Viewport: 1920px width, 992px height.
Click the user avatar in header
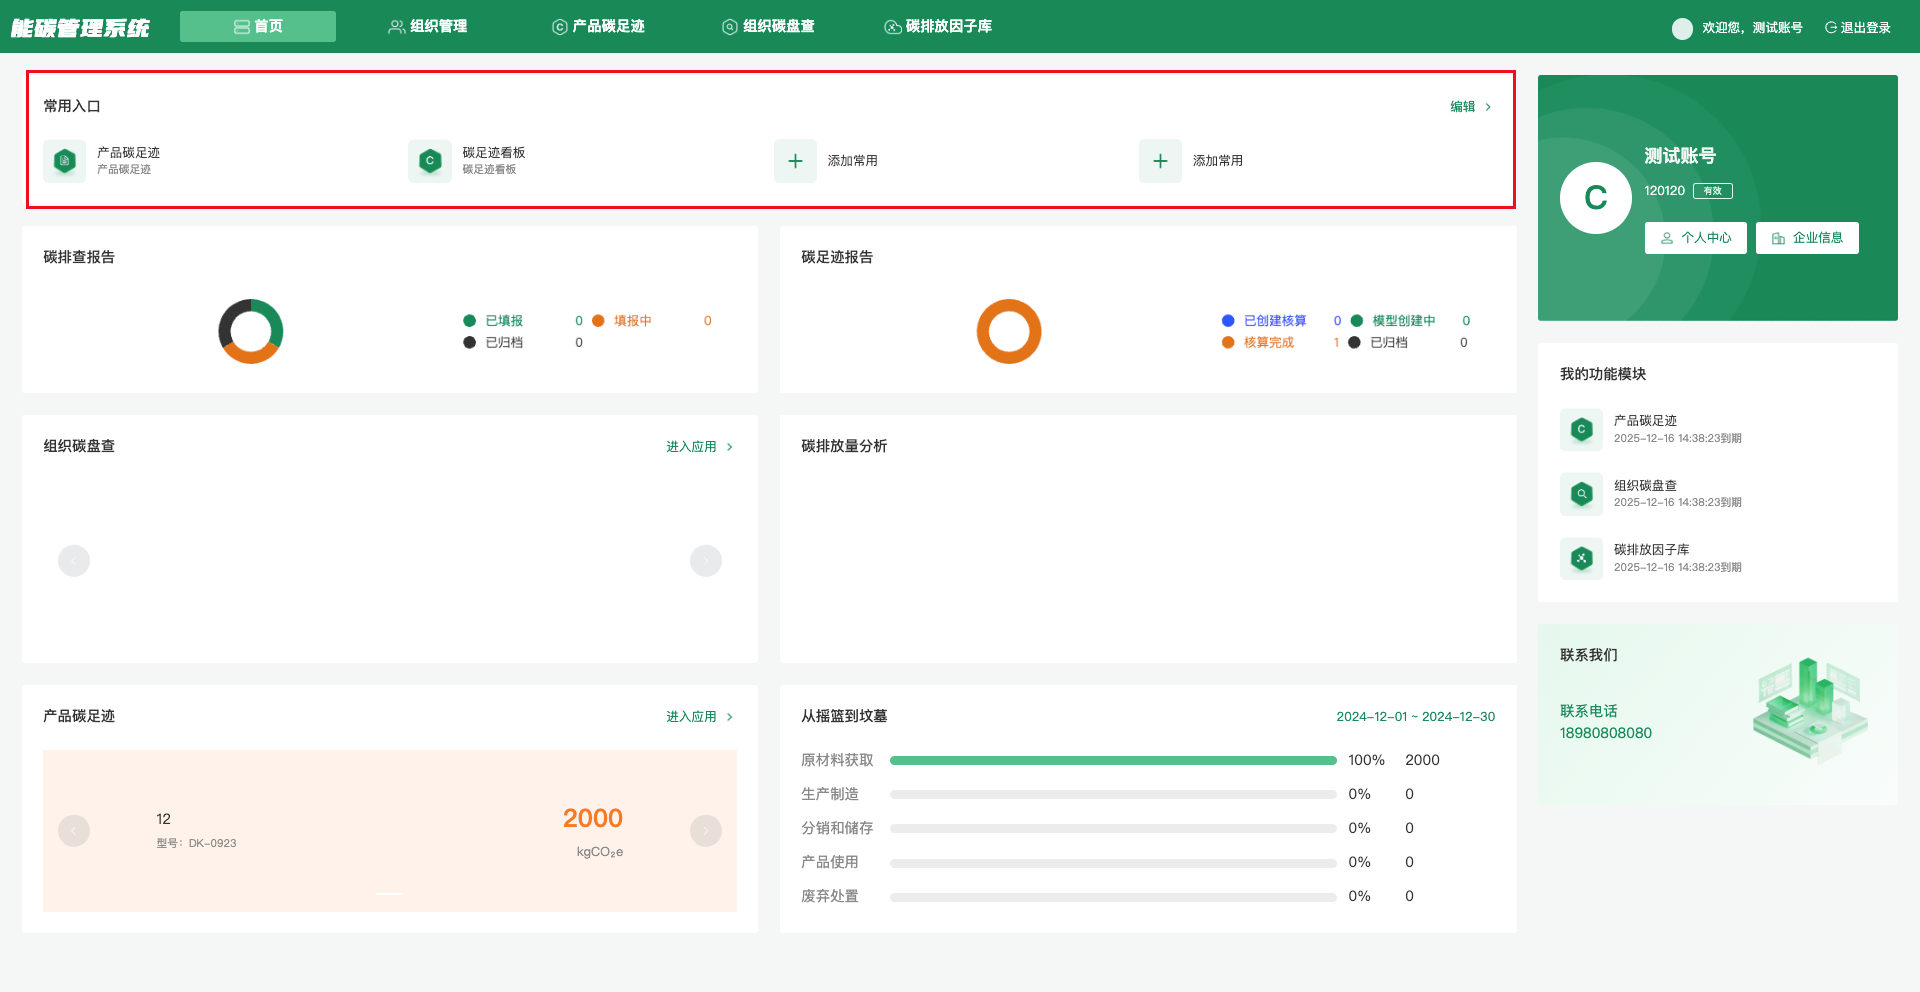pyautogui.click(x=1682, y=28)
